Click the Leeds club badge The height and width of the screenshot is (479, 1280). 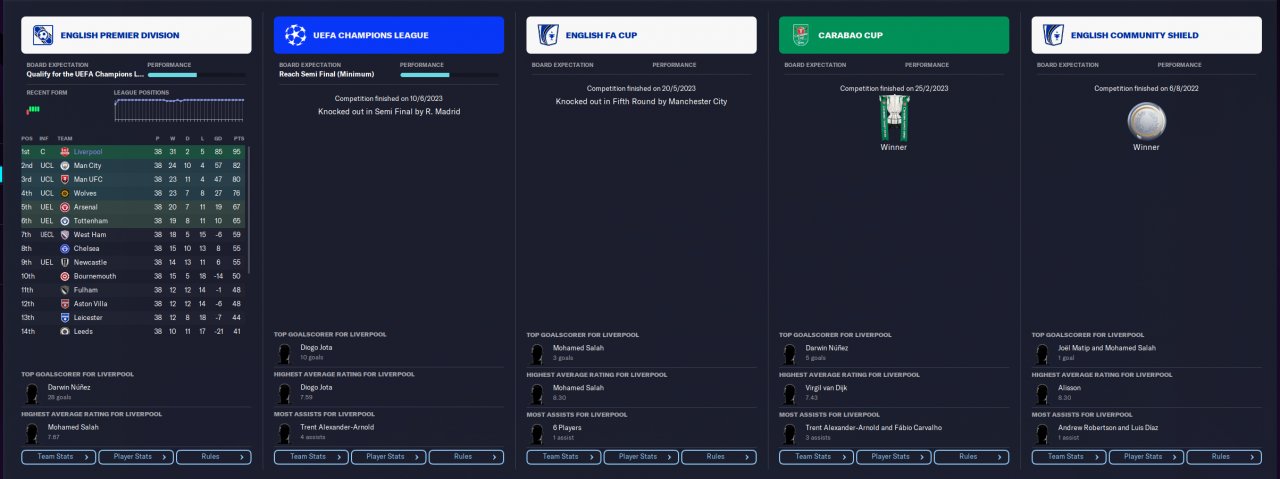(64, 331)
